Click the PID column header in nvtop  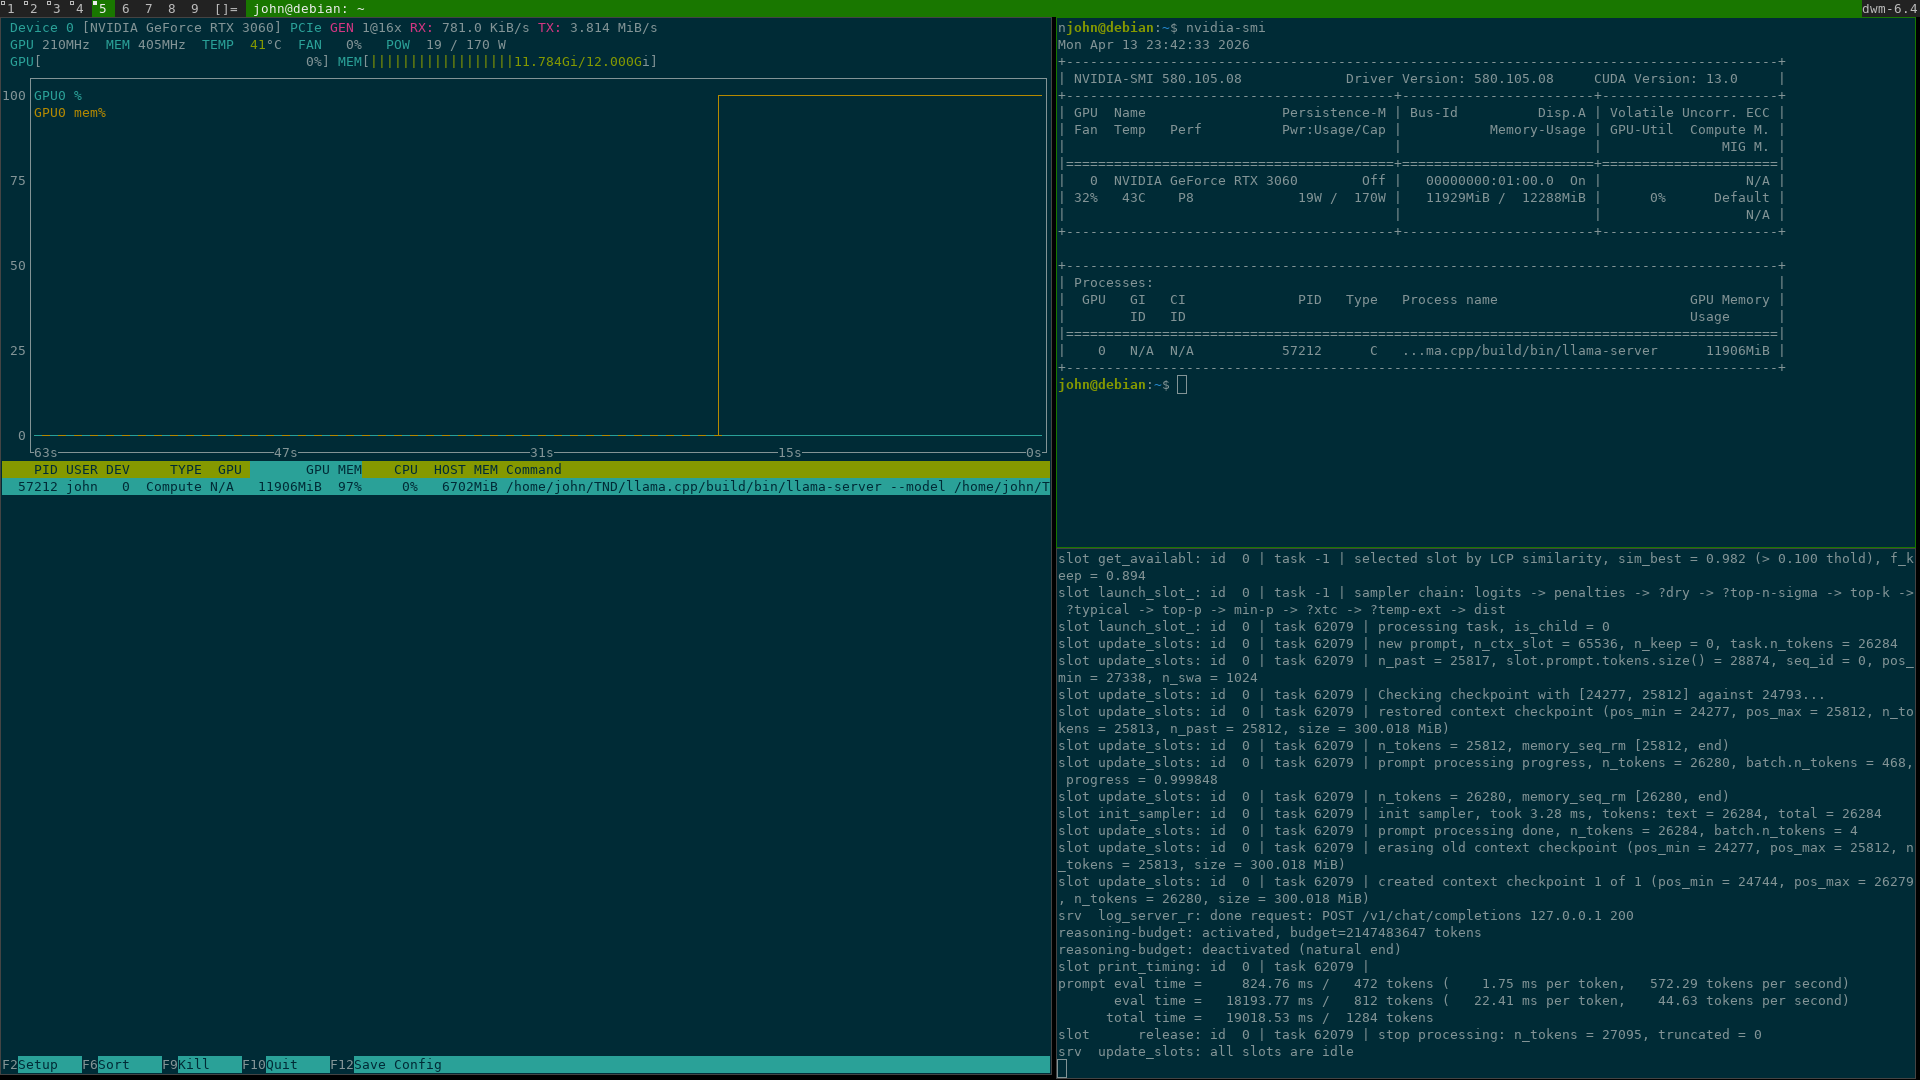[x=45, y=470]
